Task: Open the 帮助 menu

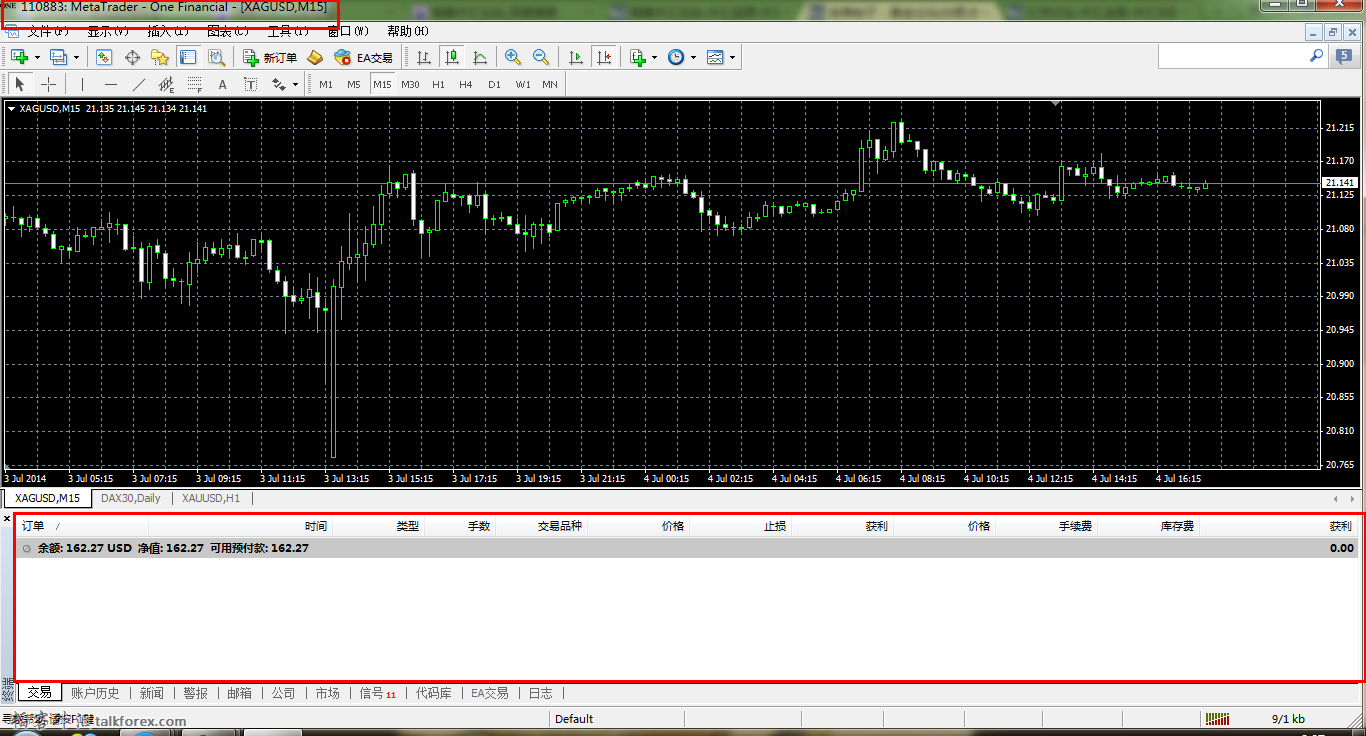Action: (408, 32)
